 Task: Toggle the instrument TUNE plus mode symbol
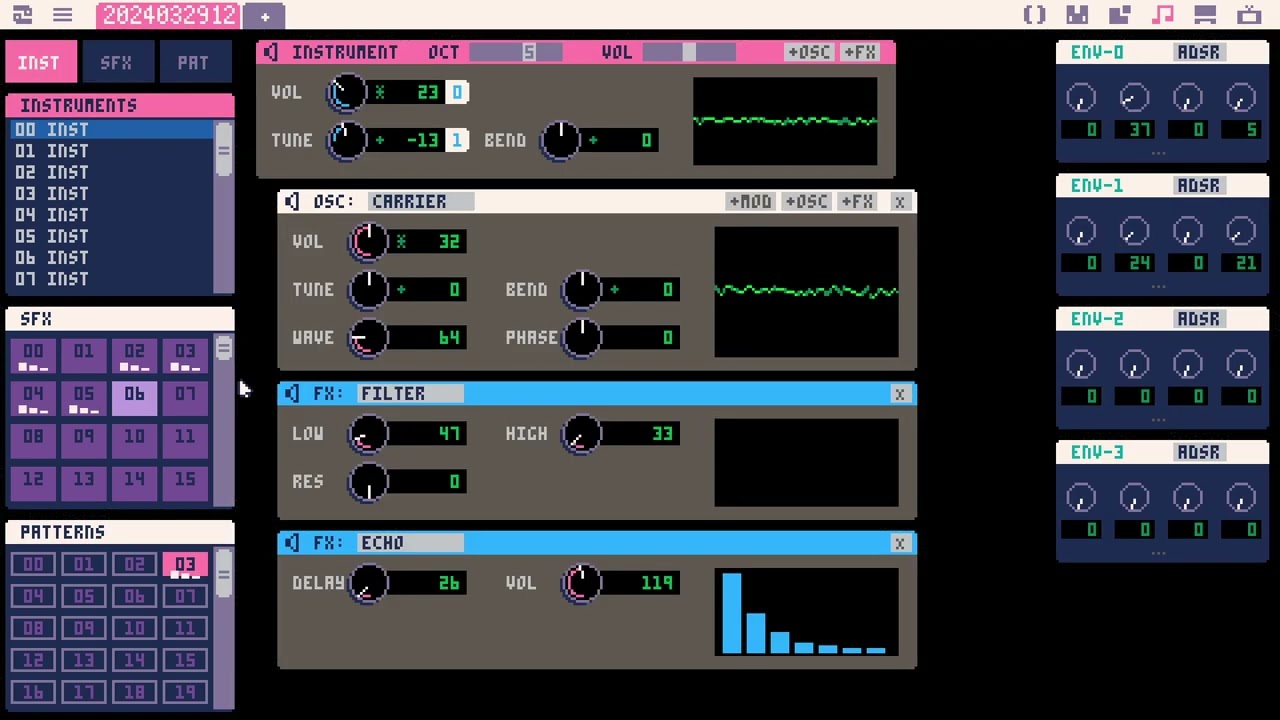[379, 140]
